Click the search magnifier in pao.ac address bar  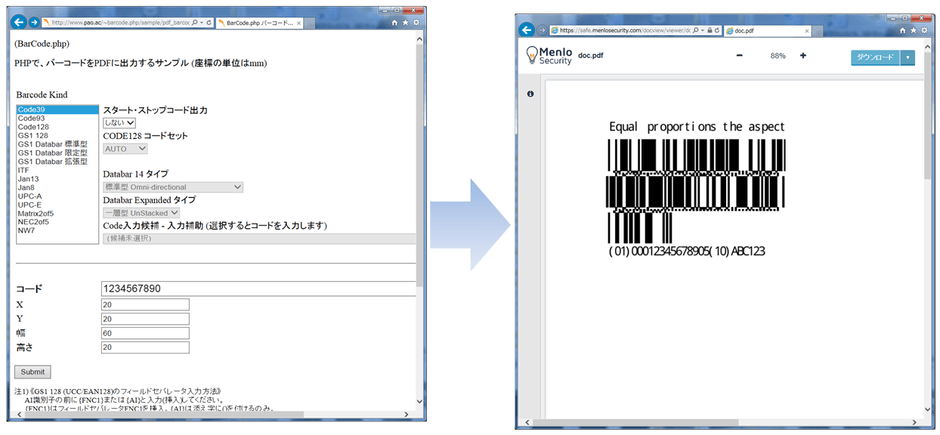point(194,23)
